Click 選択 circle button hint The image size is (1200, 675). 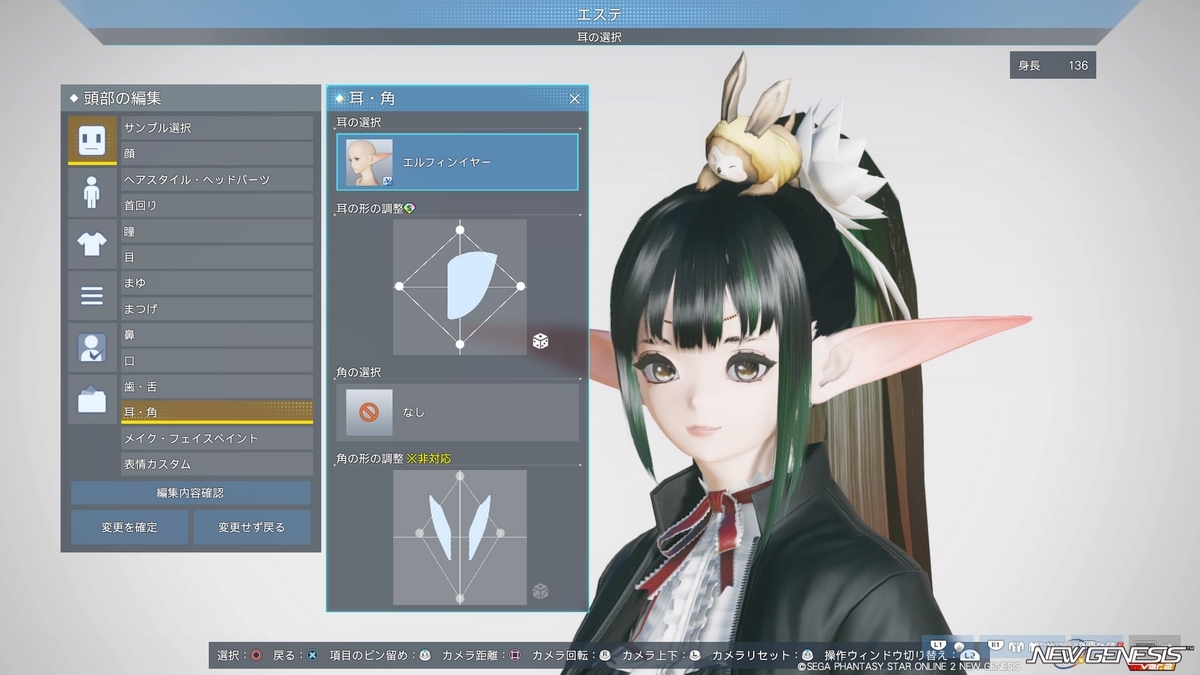tap(256, 655)
